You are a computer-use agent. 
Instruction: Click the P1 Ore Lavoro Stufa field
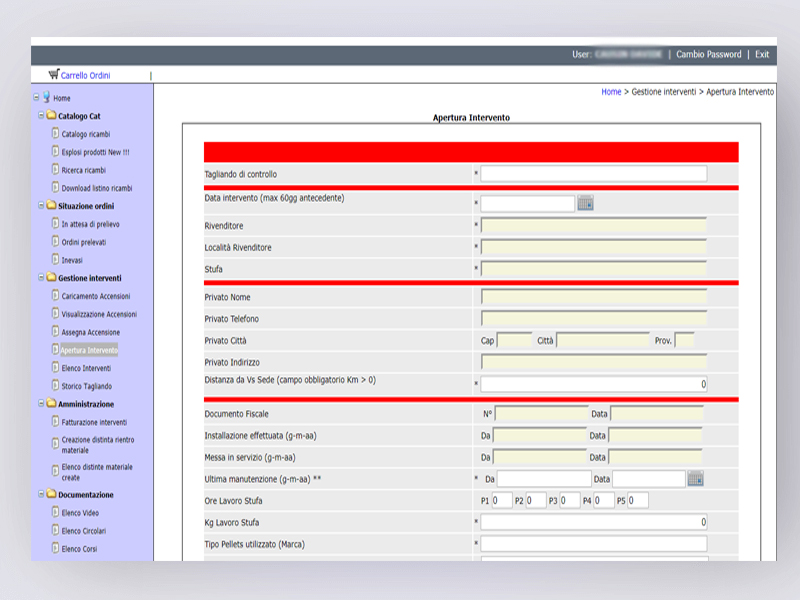[x=501, y=500]
